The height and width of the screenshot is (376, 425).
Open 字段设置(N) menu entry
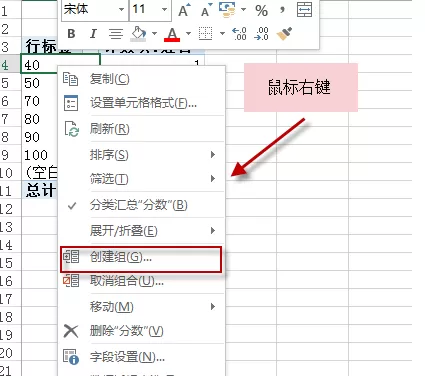click(141, 357)
